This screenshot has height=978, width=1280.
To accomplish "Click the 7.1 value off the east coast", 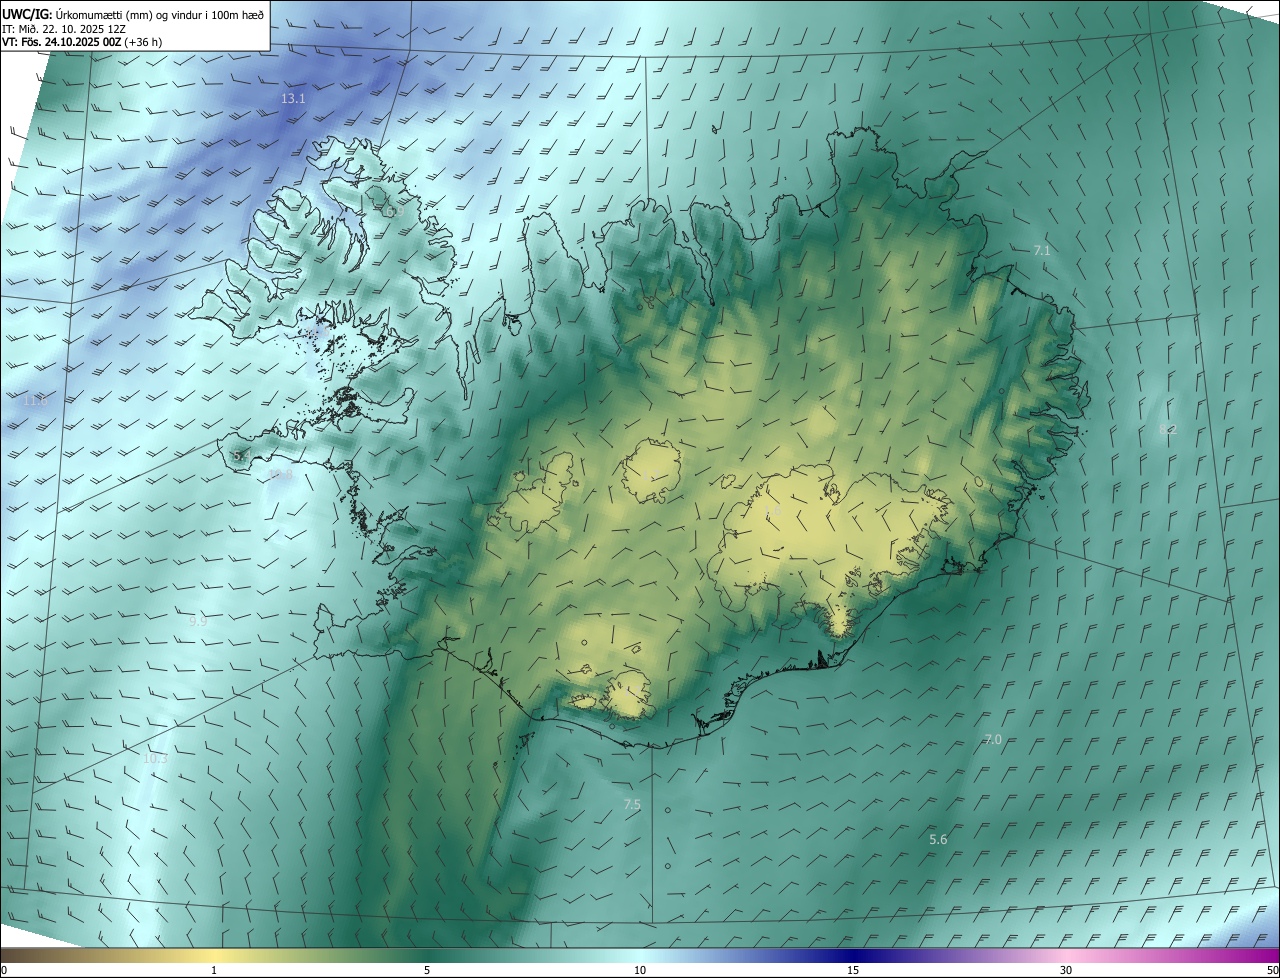I will (x=1042, y=250).
